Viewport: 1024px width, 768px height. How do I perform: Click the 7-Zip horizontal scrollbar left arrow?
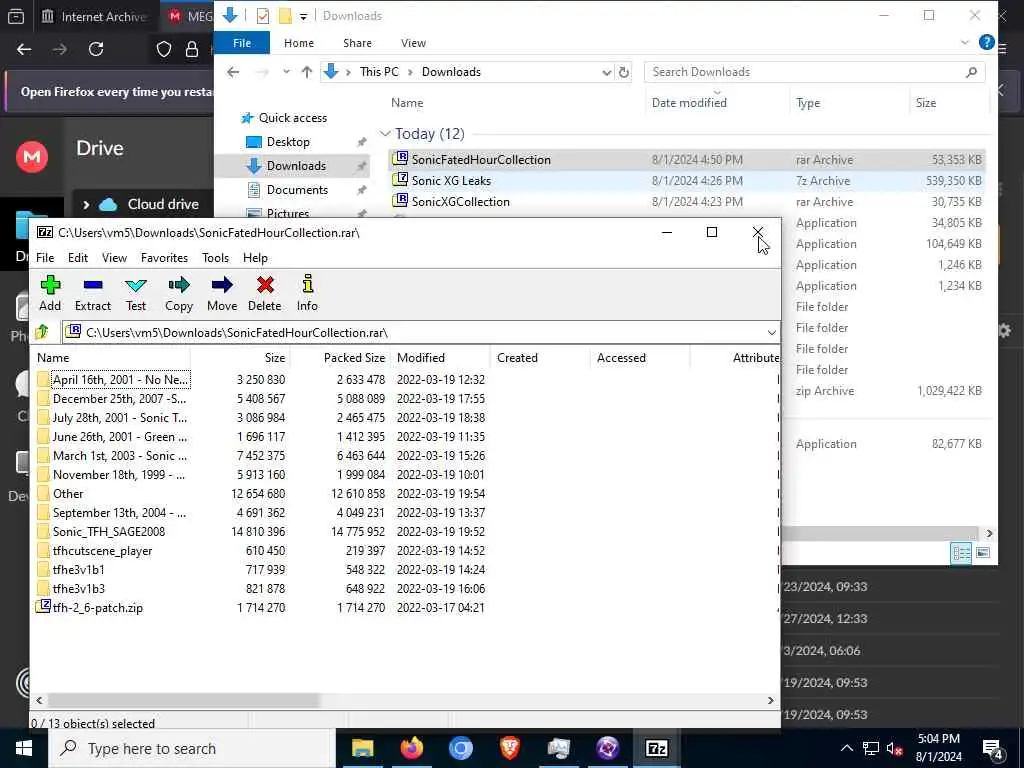click(39, 700)
